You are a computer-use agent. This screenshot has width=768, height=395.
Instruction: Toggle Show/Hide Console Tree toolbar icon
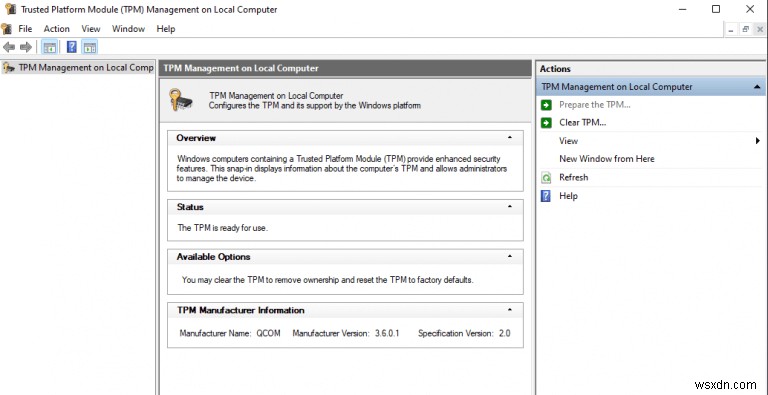49,47
